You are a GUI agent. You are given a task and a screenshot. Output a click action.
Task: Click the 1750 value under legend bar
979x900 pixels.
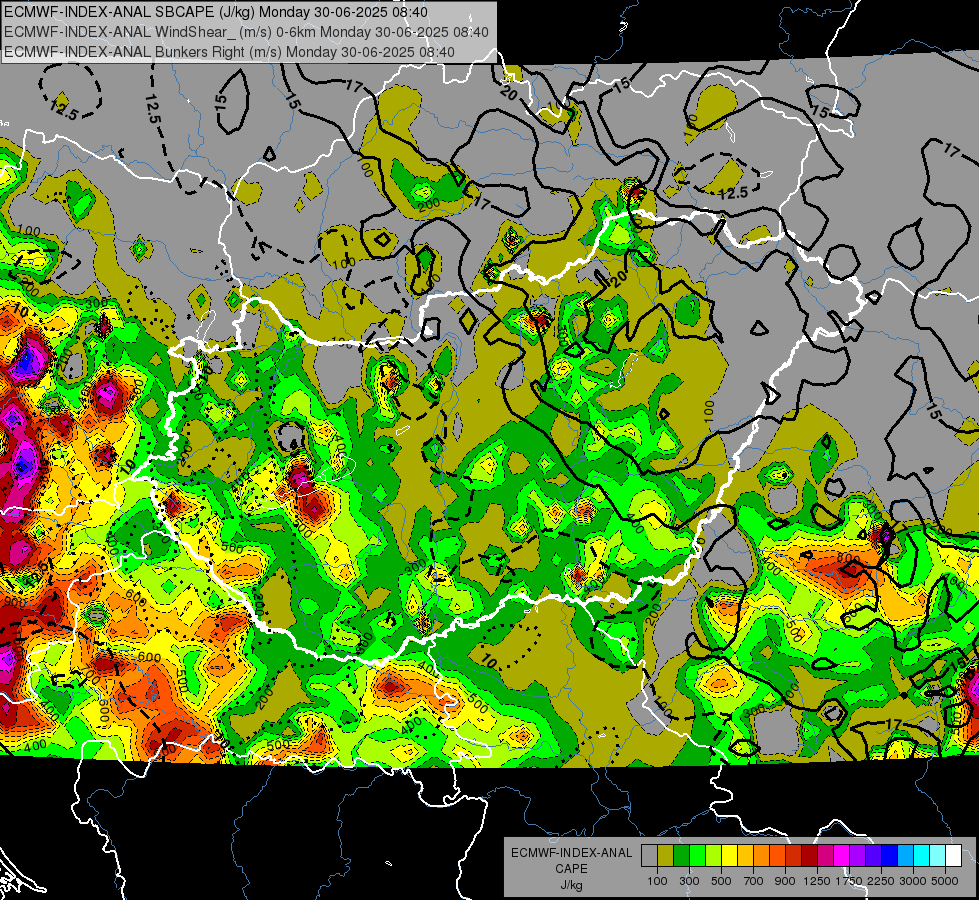point(849,881)
